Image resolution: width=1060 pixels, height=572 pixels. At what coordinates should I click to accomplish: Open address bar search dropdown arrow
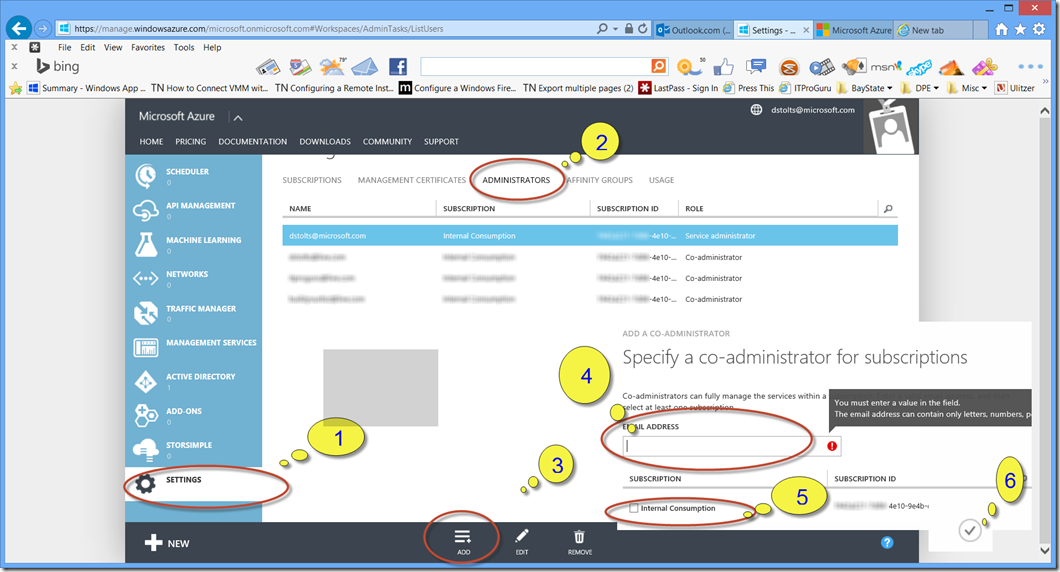point(615,29)
